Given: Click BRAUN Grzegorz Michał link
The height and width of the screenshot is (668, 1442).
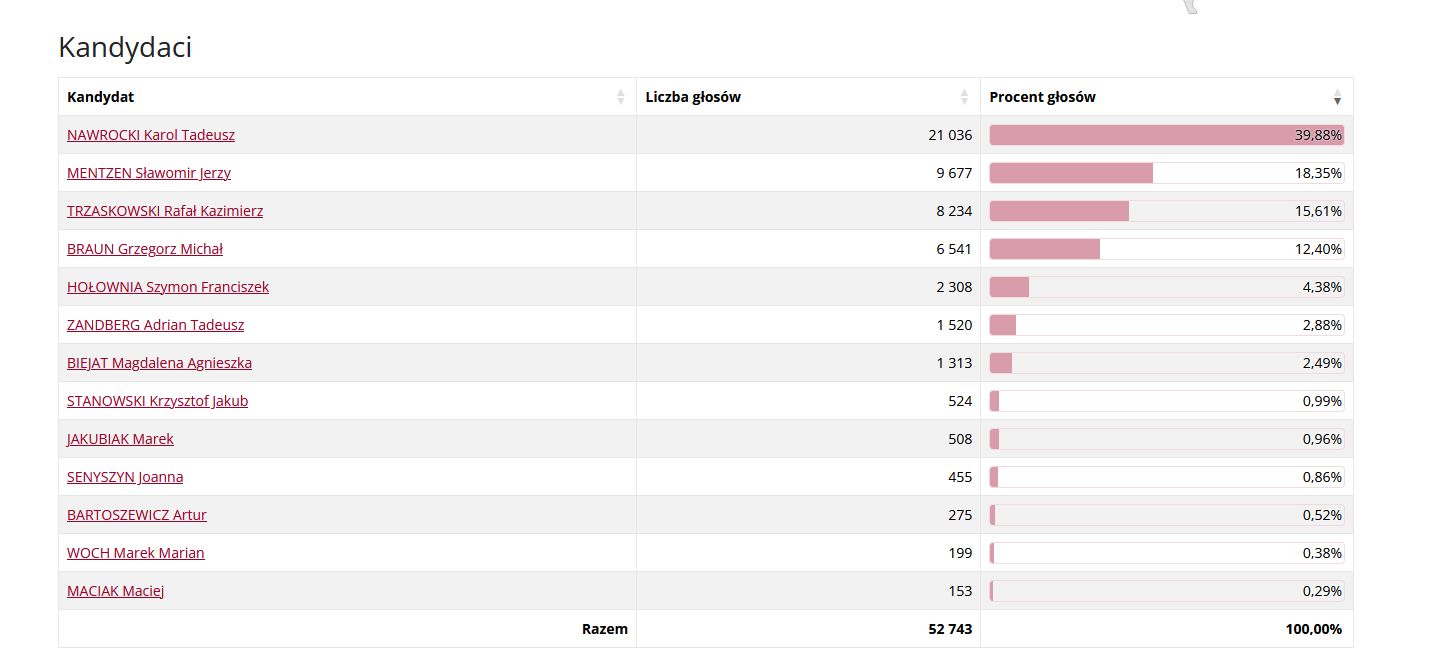Looking at the screenshot, I should point(145,249).
